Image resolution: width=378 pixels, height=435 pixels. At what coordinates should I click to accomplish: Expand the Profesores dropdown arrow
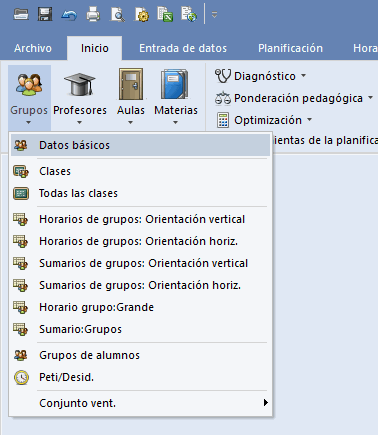point(79,123)
